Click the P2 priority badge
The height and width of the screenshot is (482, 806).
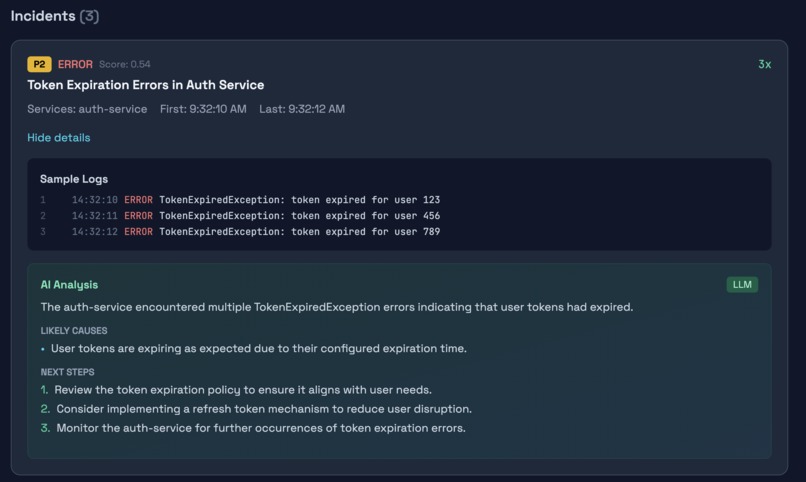[39, 64]
